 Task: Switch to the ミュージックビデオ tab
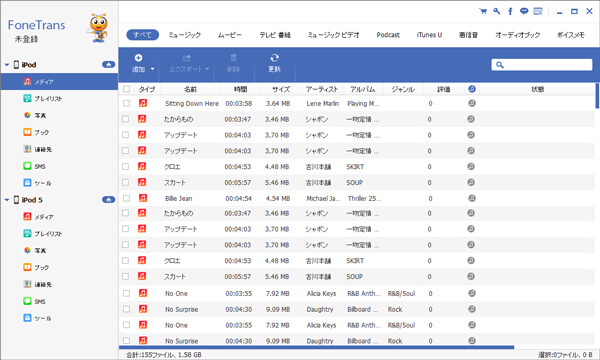pyautogui.click(x=333, y=35)
